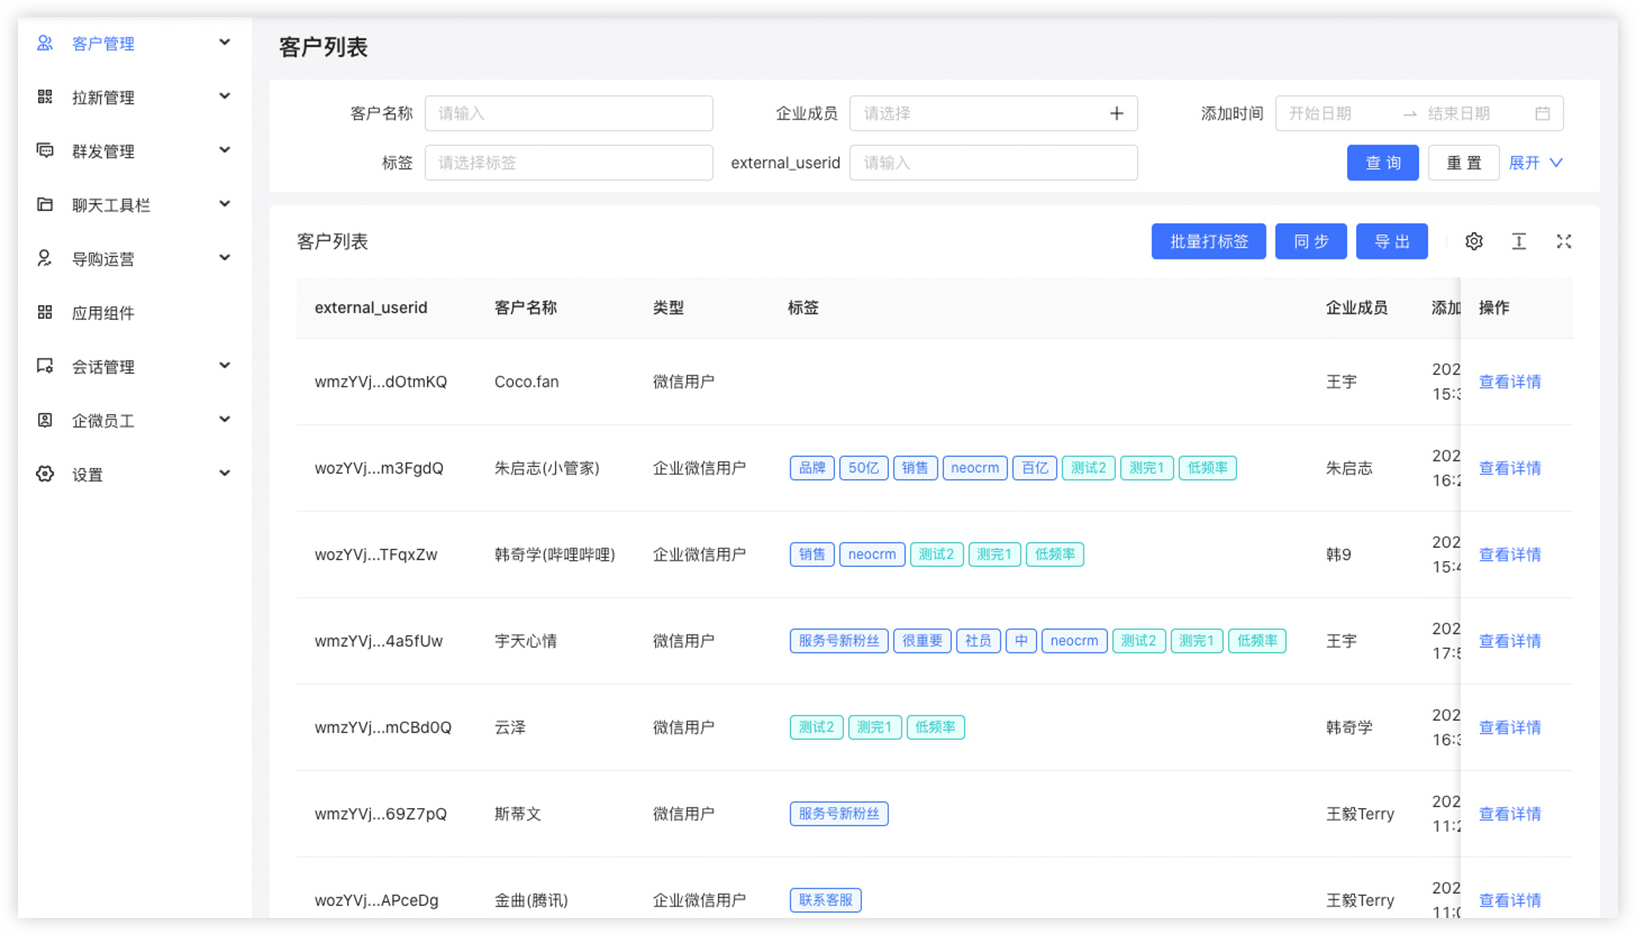
Task: Click the 导购运营 sidebar icon
Action: point(45,259)
